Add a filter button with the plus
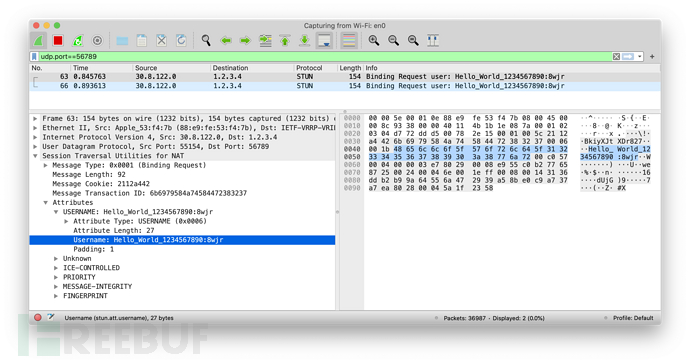This screenshot has height=363, width=690. coord(652,56)
